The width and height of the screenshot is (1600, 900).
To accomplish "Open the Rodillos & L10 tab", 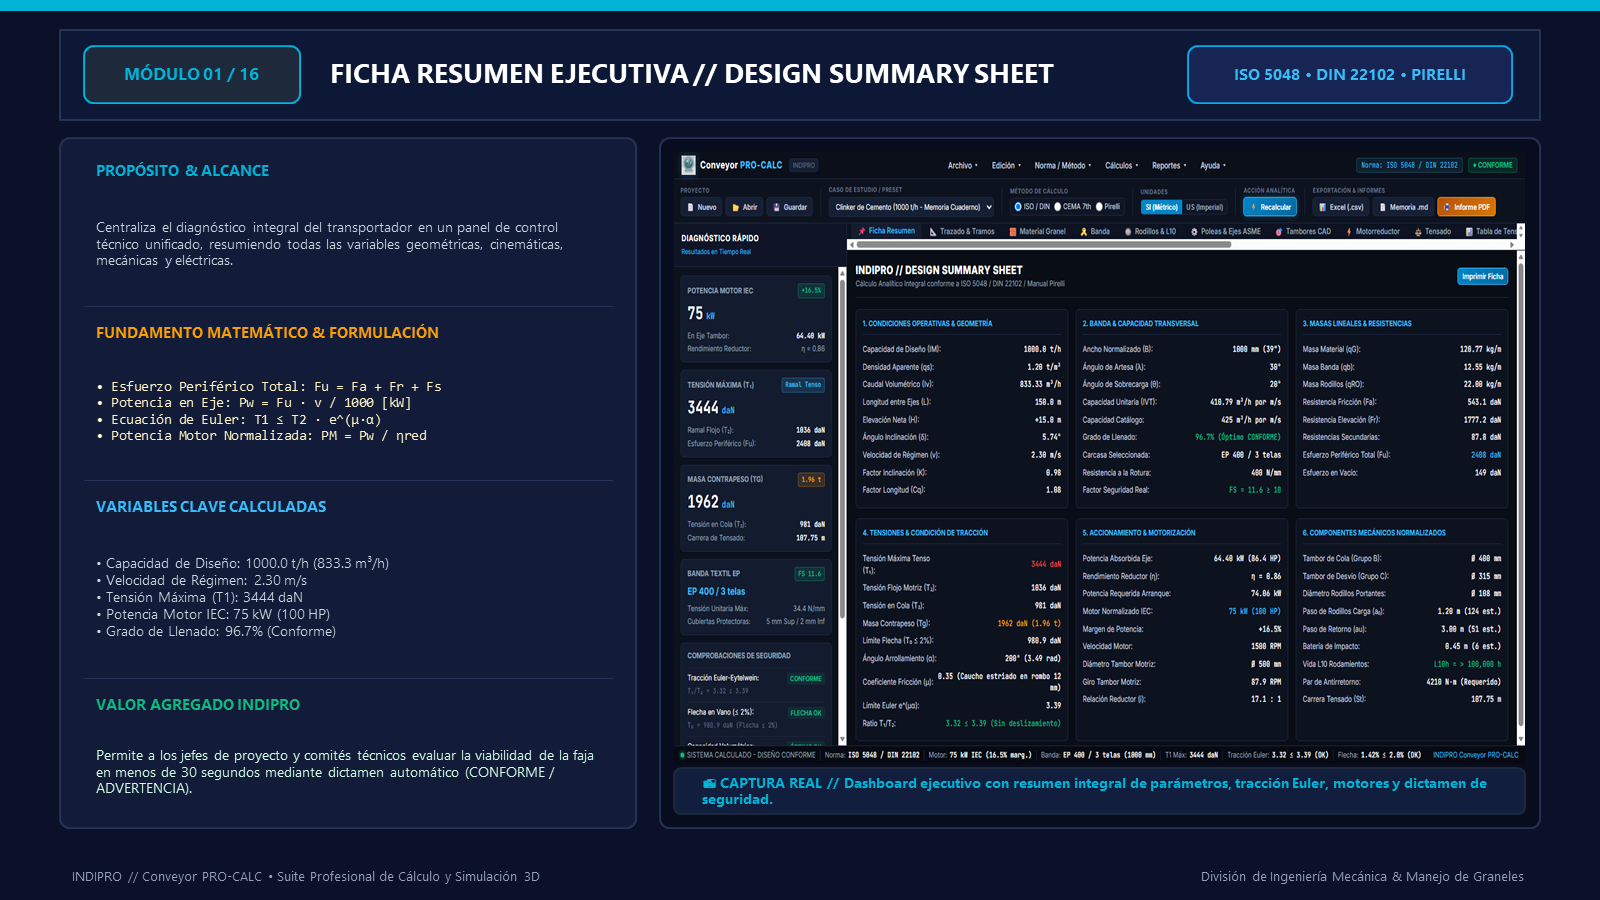I will click(1150, 231).
